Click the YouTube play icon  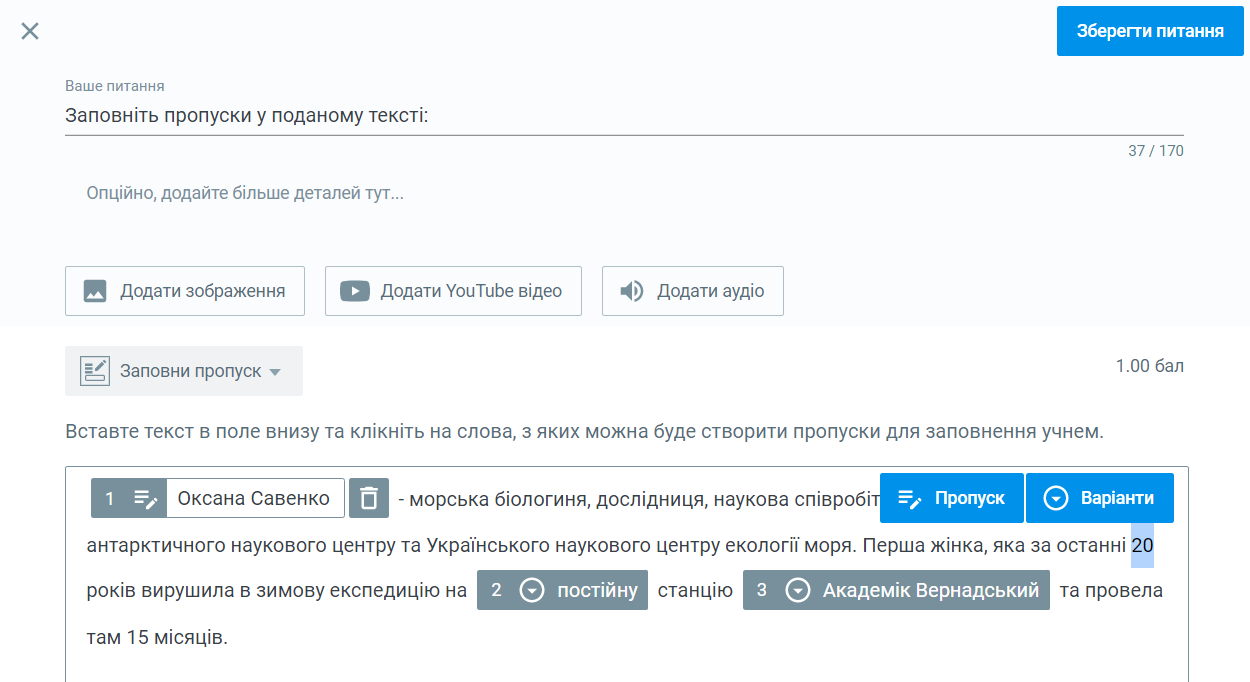pos(356,290)
